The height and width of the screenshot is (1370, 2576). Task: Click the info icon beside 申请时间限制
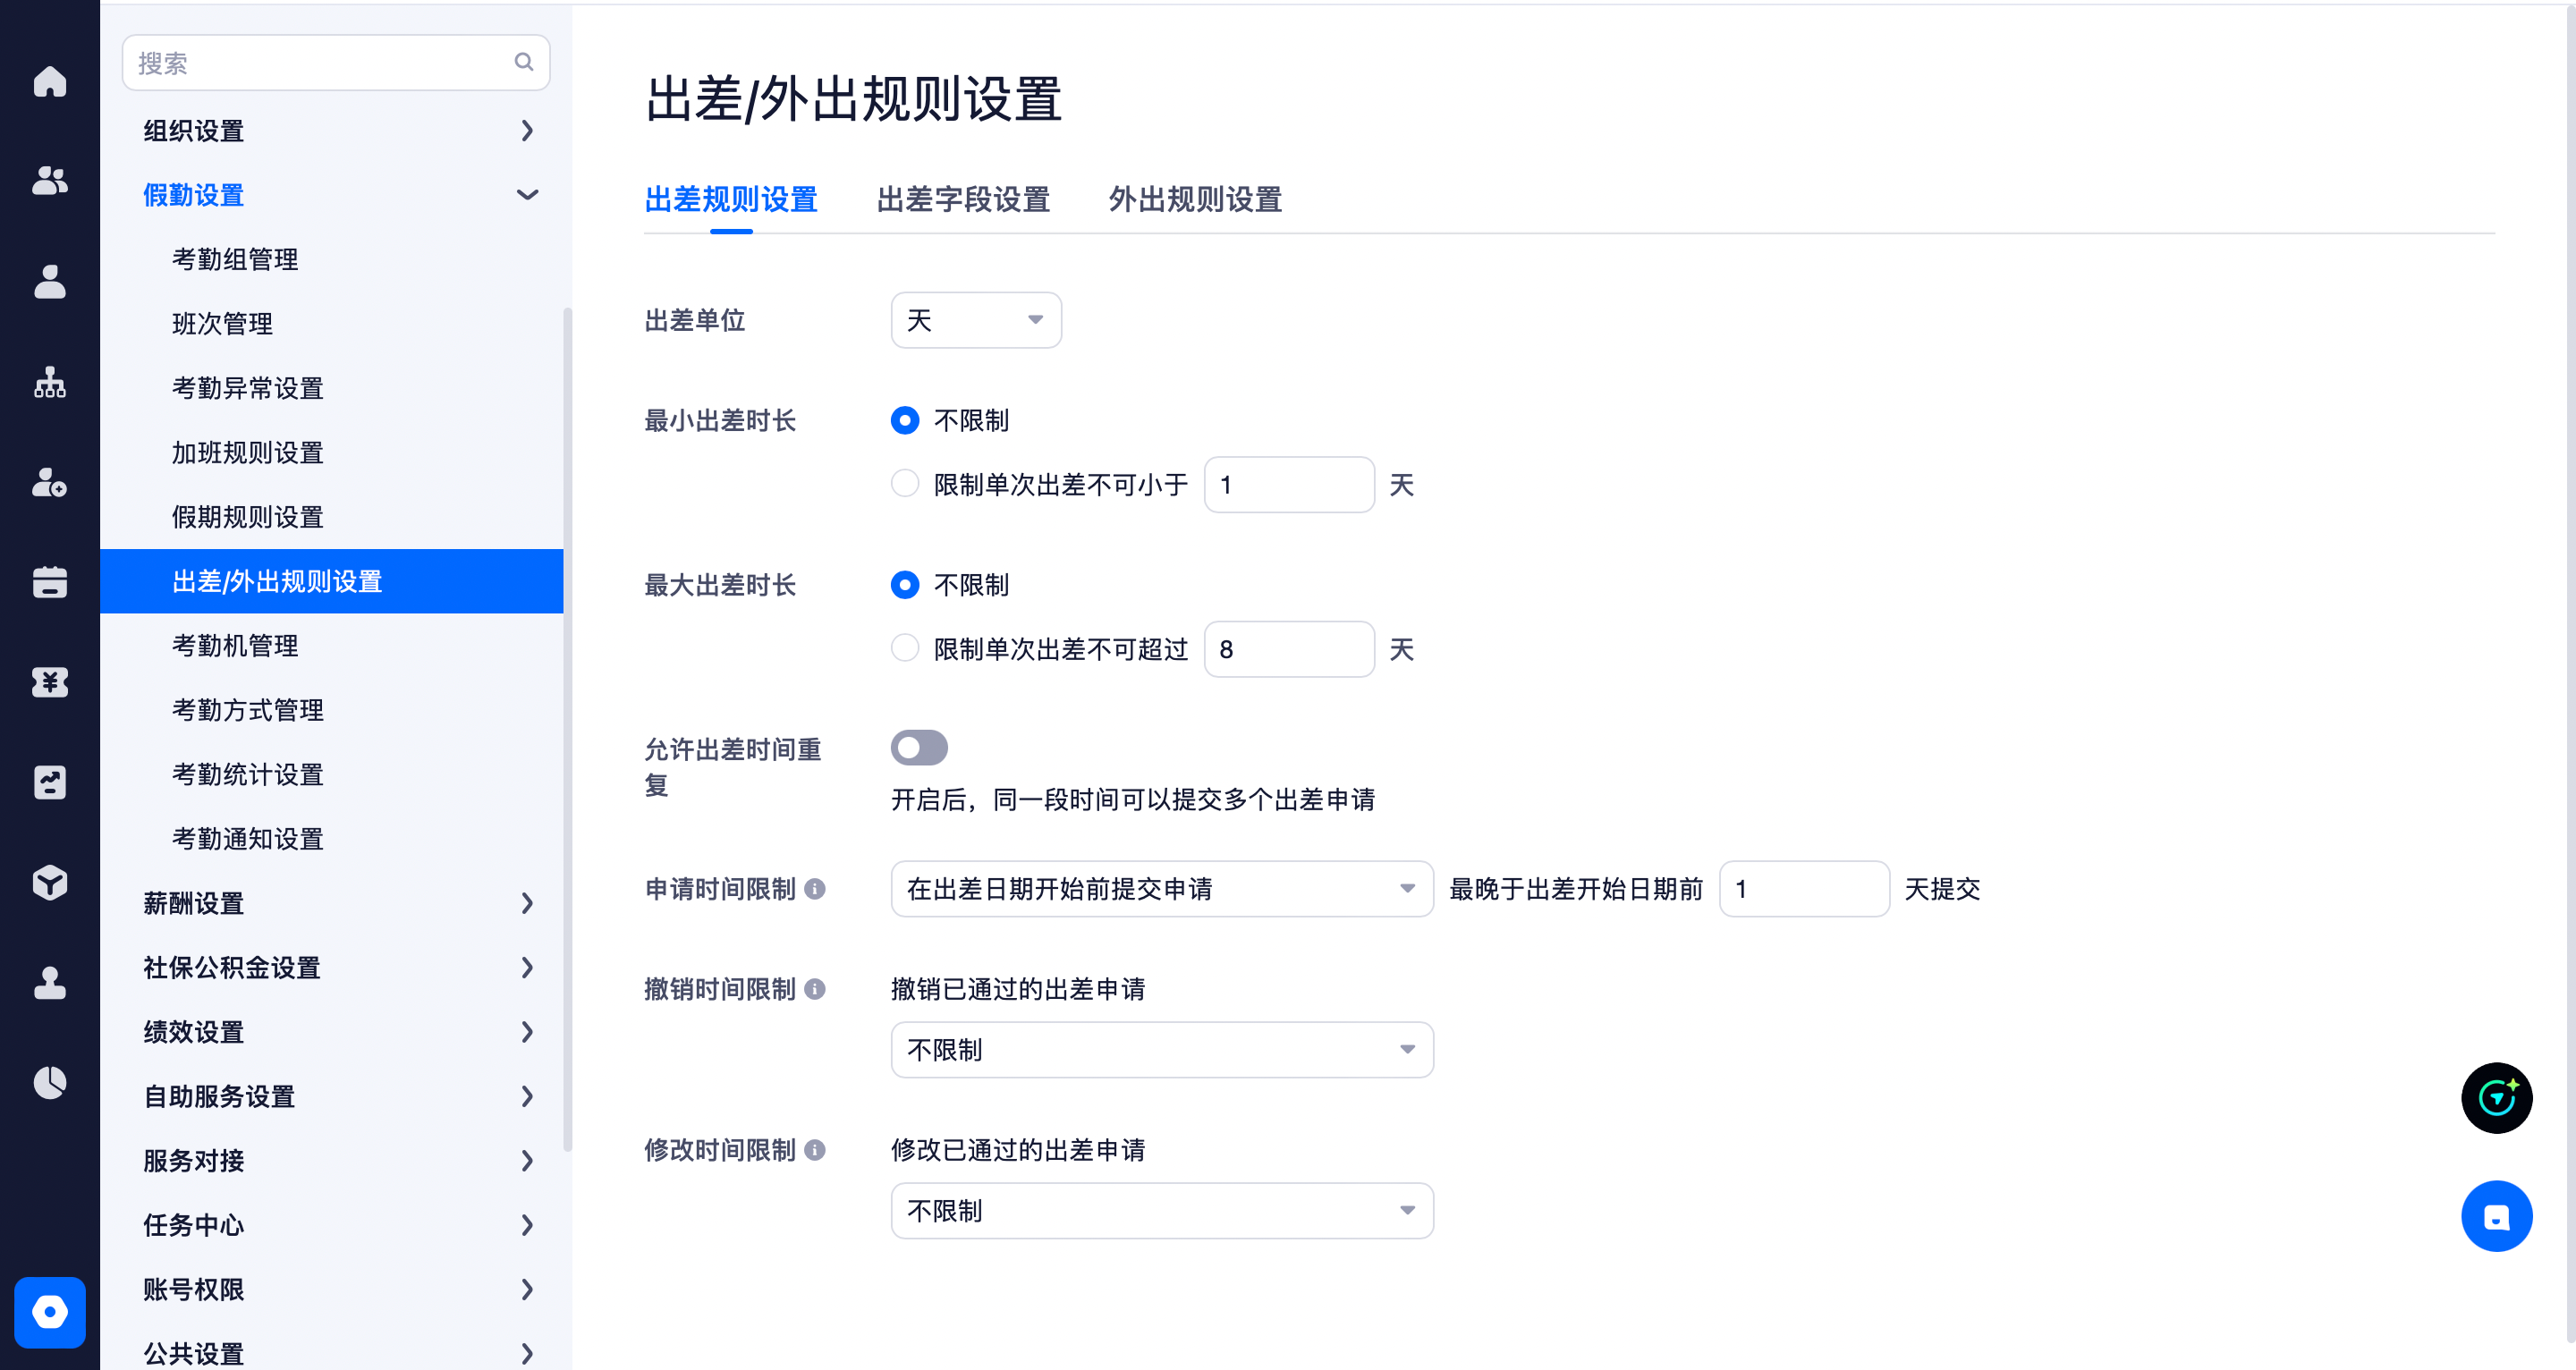[815, 889]
